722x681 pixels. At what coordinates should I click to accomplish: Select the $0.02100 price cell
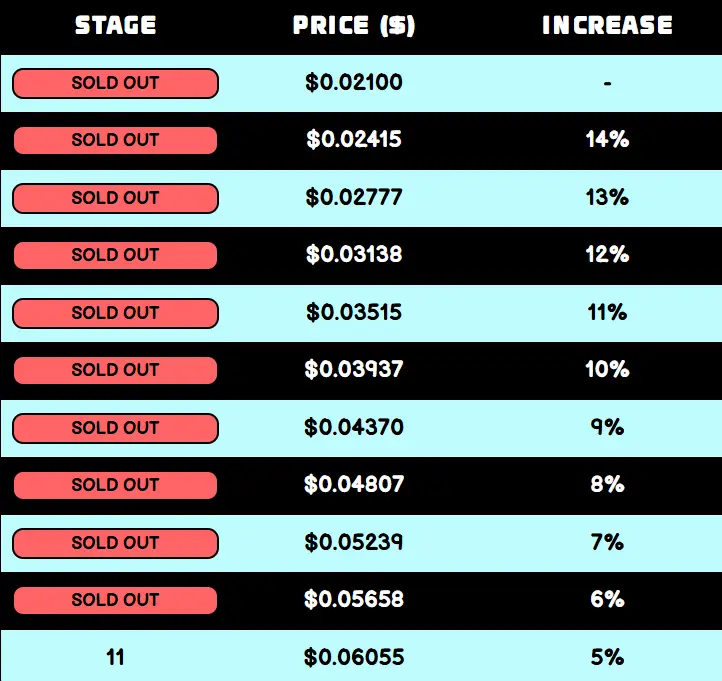tap(354, 83)
